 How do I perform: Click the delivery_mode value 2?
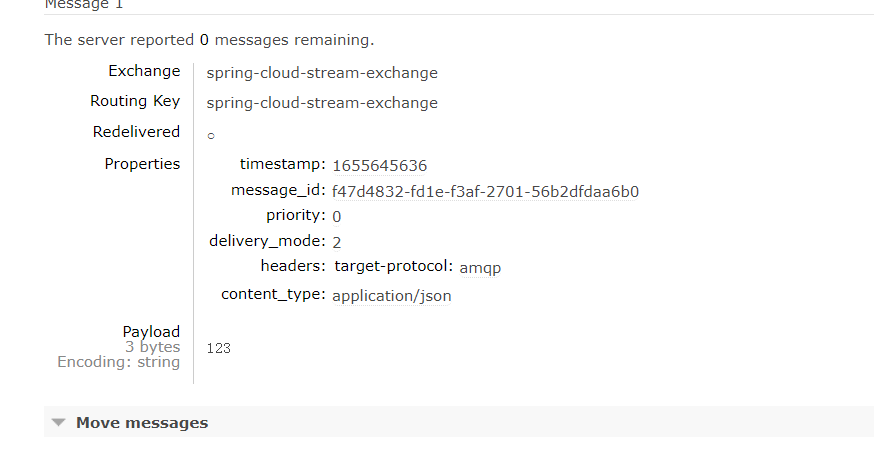point(337,242)
